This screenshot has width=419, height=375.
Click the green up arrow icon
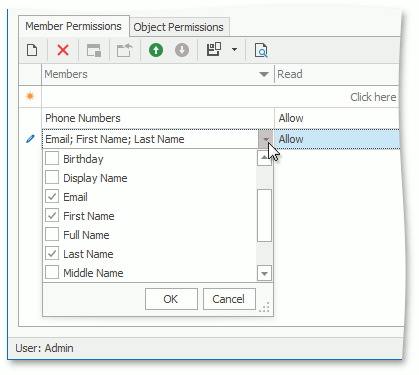(x=156, y=50)
